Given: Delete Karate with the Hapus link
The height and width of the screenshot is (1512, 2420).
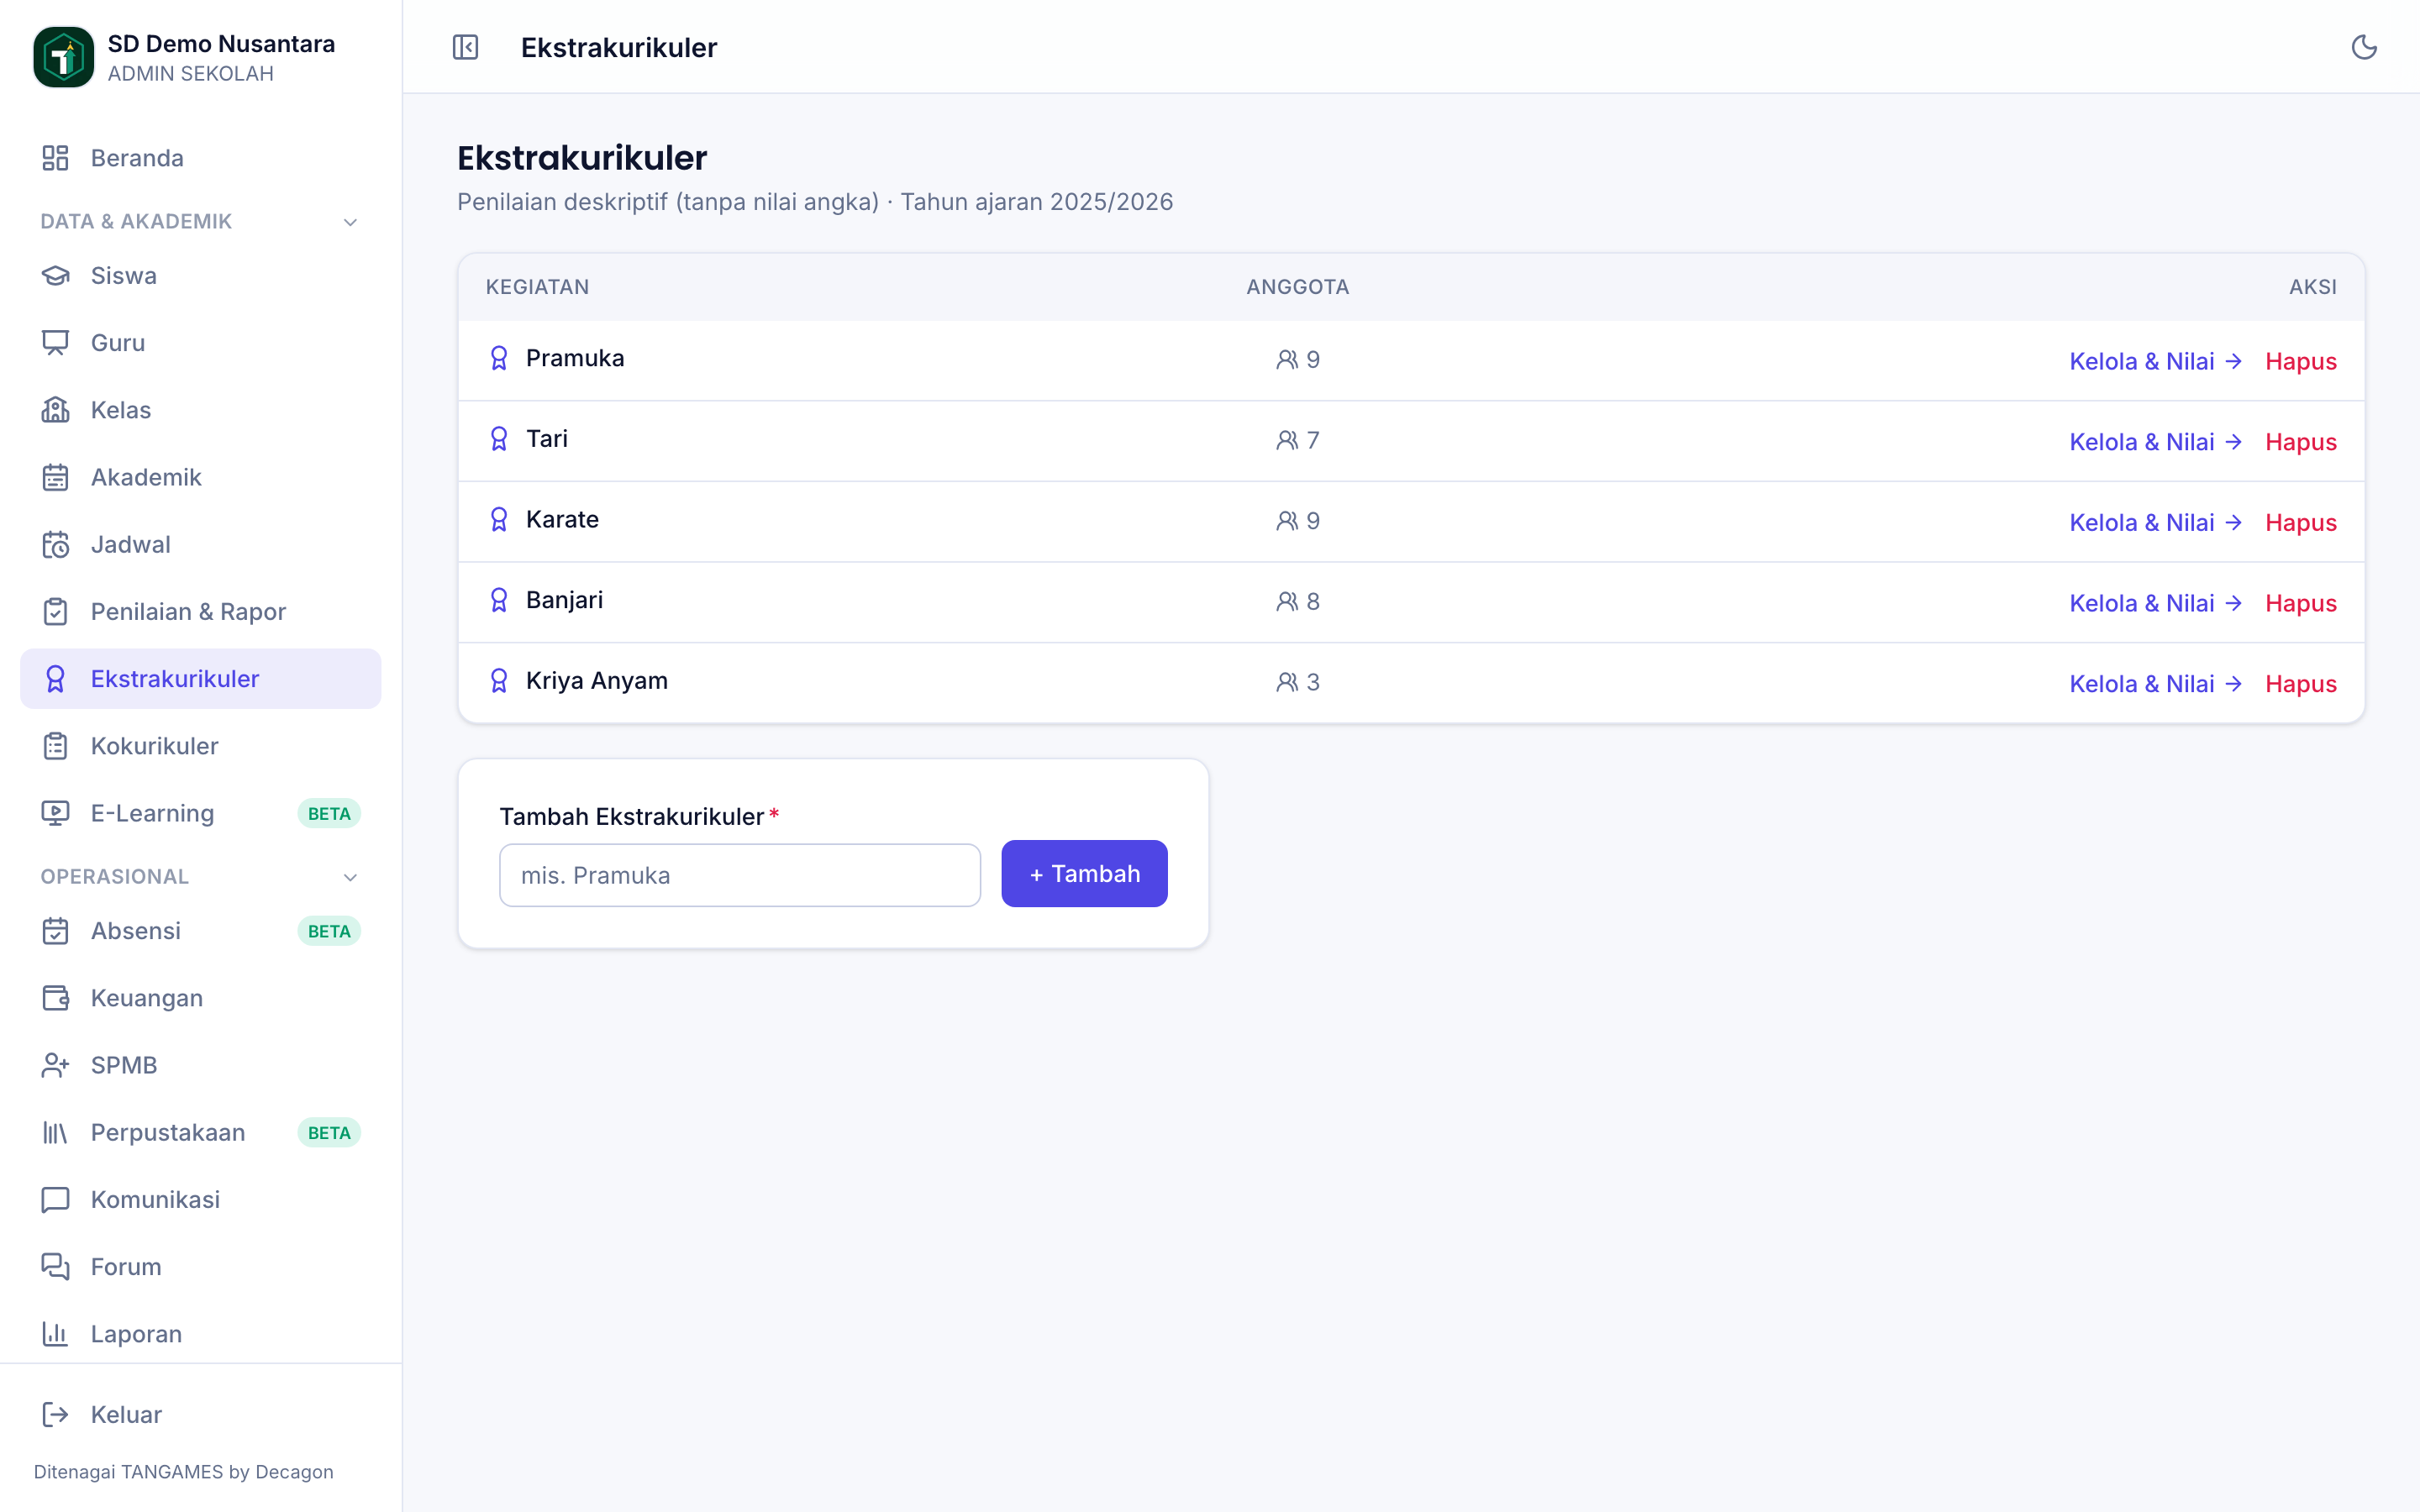Looking at the screenshot, I should point(2301,523).
